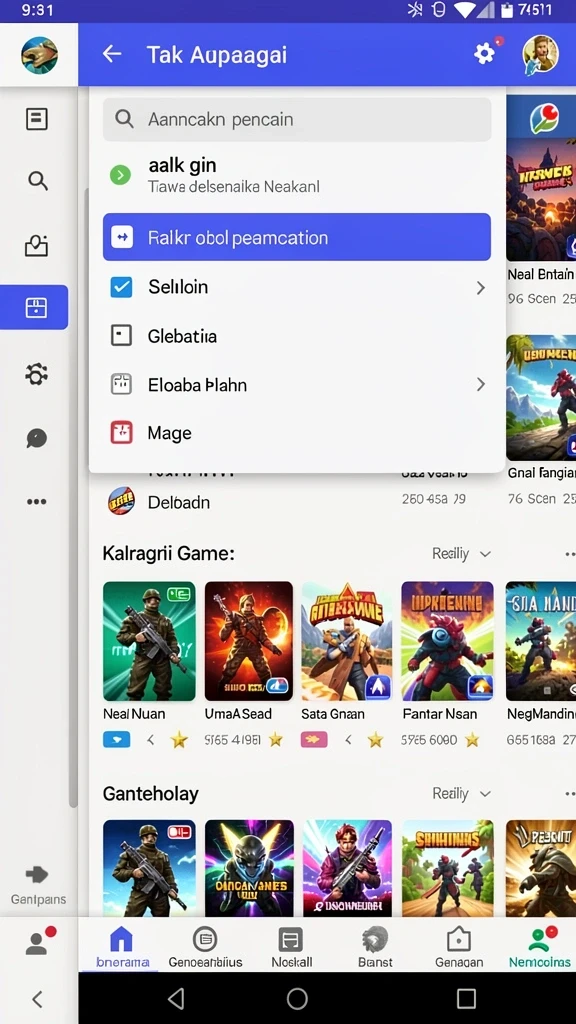This screenshot has height=1024, width=576.
Task: Click the Glebatiia square icon
Action: click(121, 336)
